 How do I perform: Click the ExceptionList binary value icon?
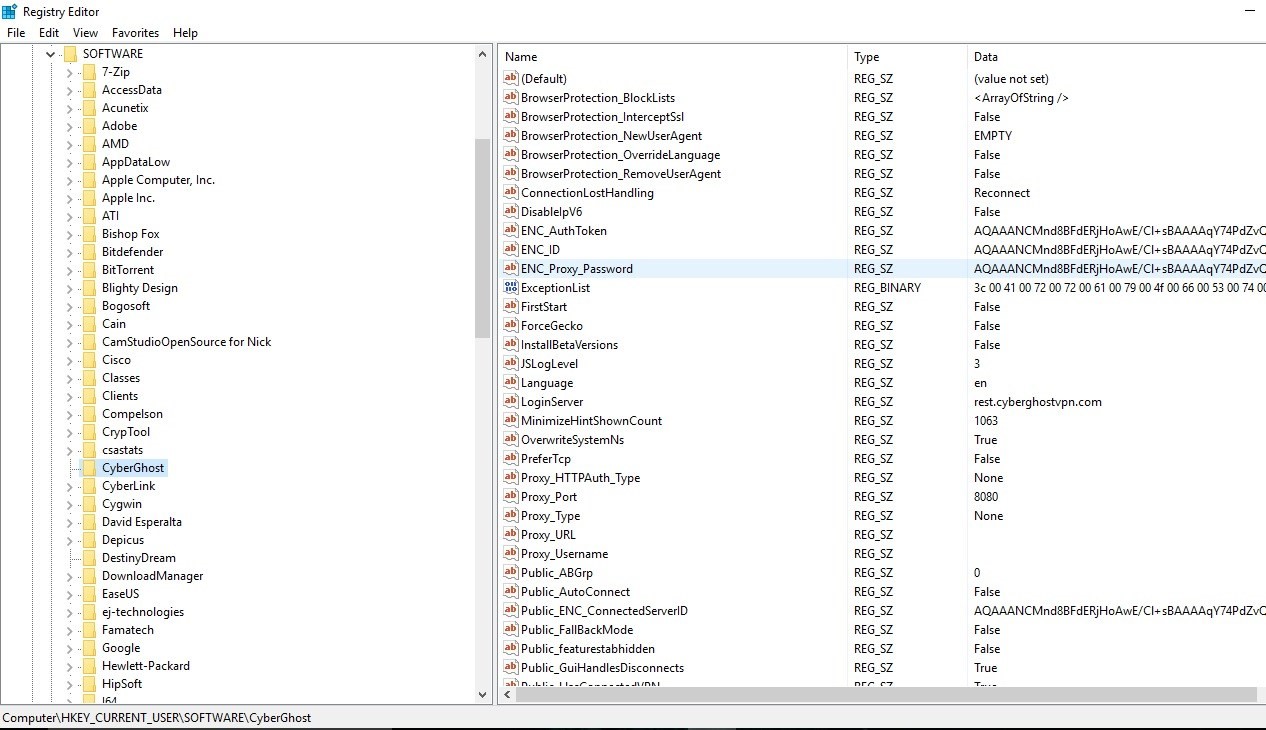[511, 288]
